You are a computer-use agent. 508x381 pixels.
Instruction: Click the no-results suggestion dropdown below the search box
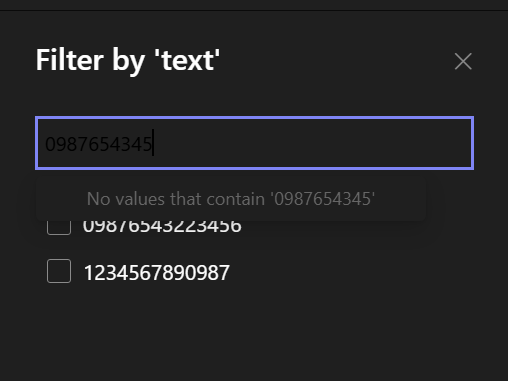[x=231, y=199]
